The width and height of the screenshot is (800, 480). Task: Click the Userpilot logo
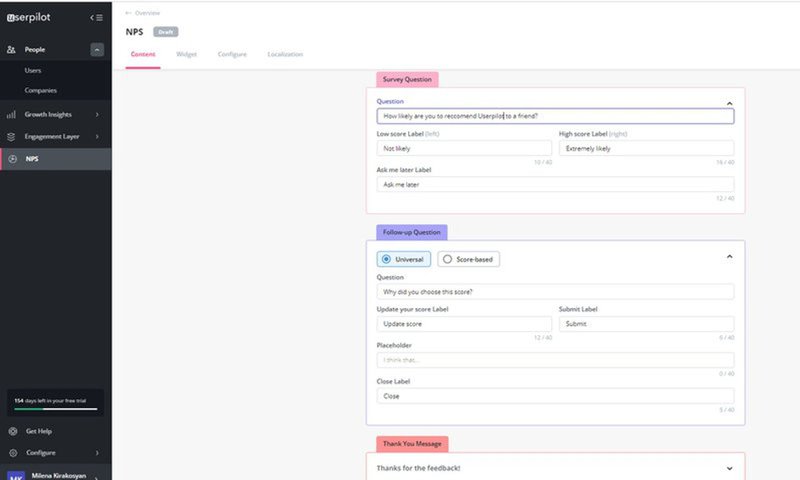coord(29,17)
